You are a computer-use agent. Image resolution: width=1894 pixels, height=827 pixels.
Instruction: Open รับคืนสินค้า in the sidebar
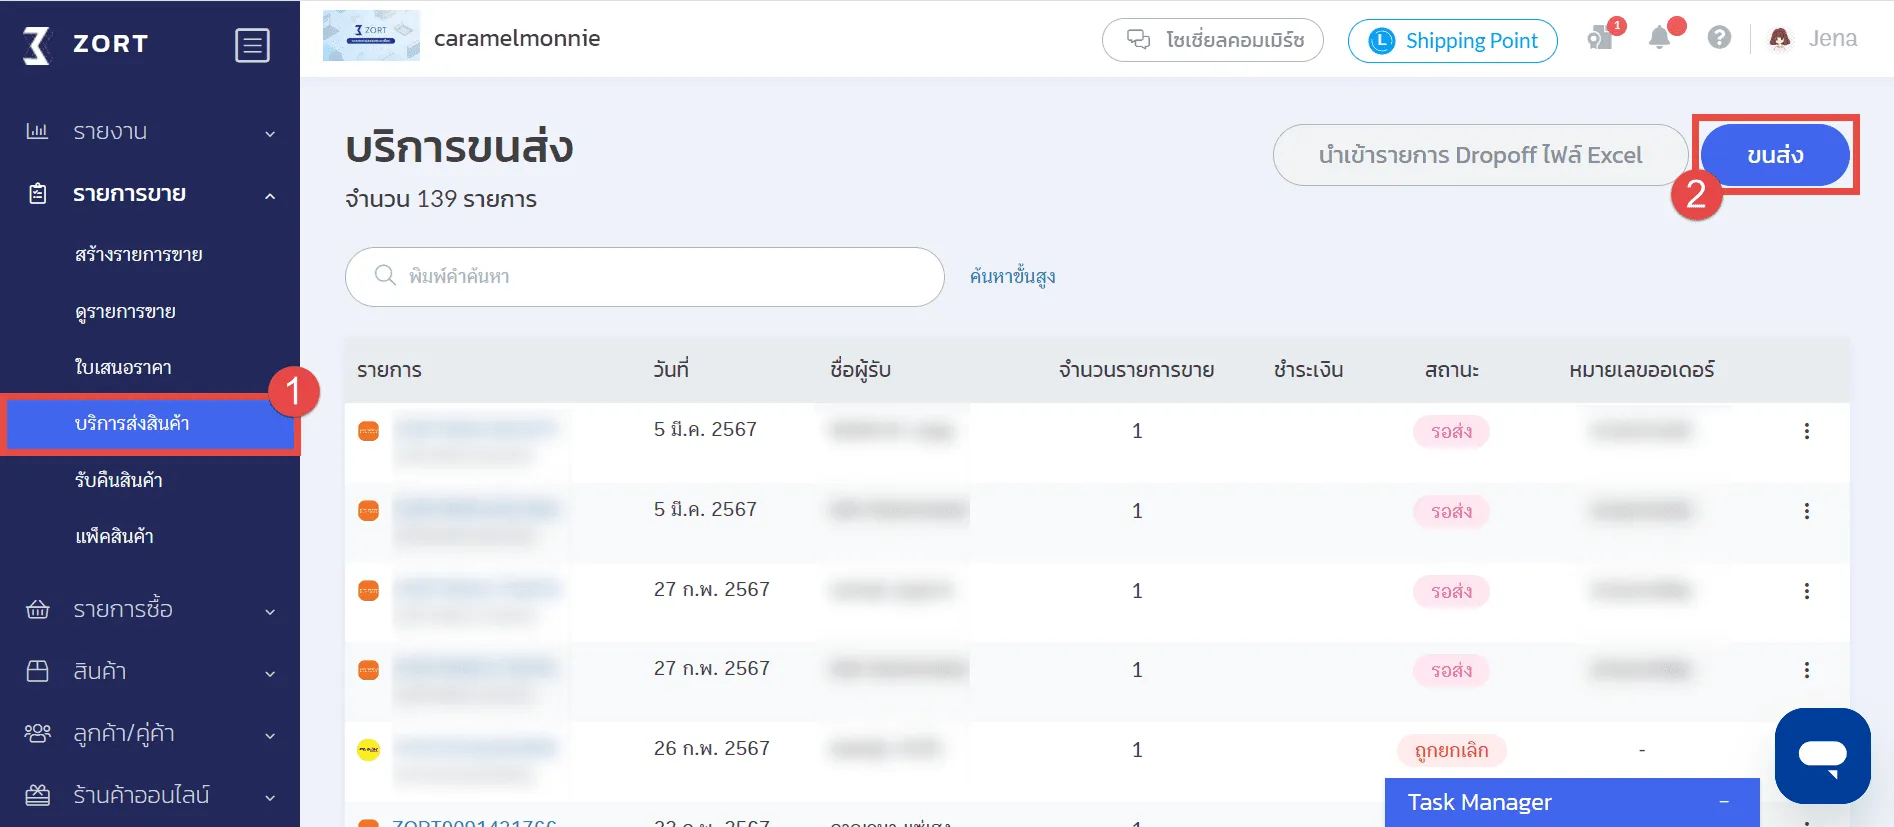(119, 480)
